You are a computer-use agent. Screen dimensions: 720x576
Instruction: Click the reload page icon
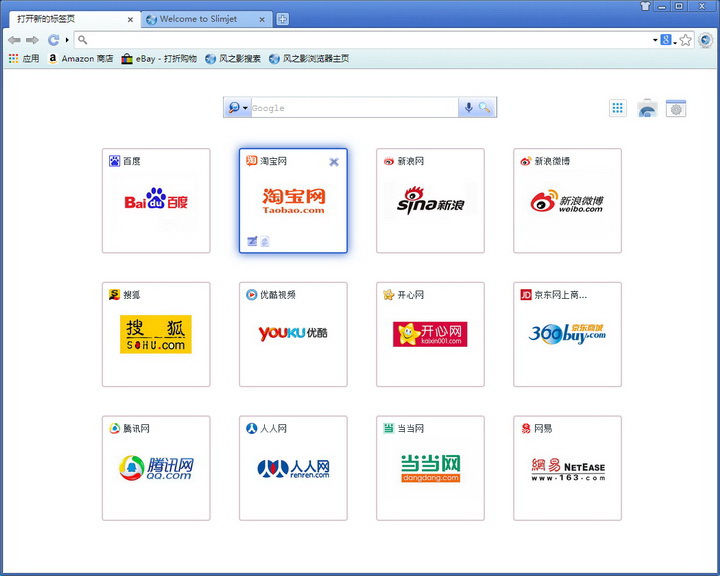(x=53, y=40)
